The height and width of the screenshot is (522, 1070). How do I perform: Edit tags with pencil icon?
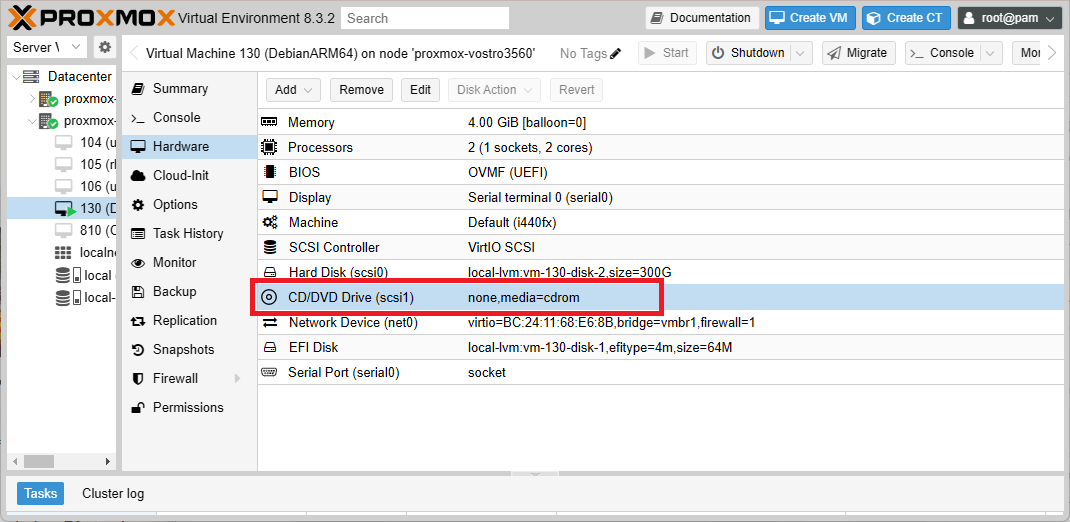[x=616, y=53]
